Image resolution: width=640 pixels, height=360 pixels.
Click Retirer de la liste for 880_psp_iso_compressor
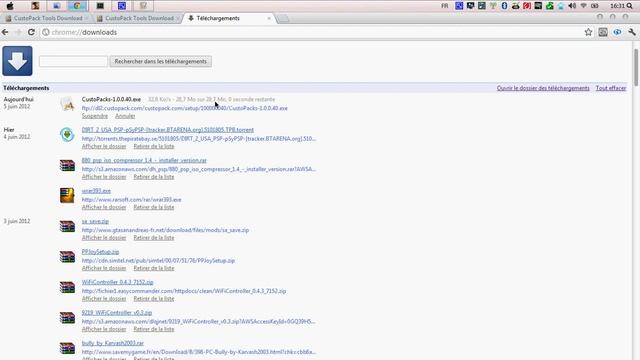point(153,177)
